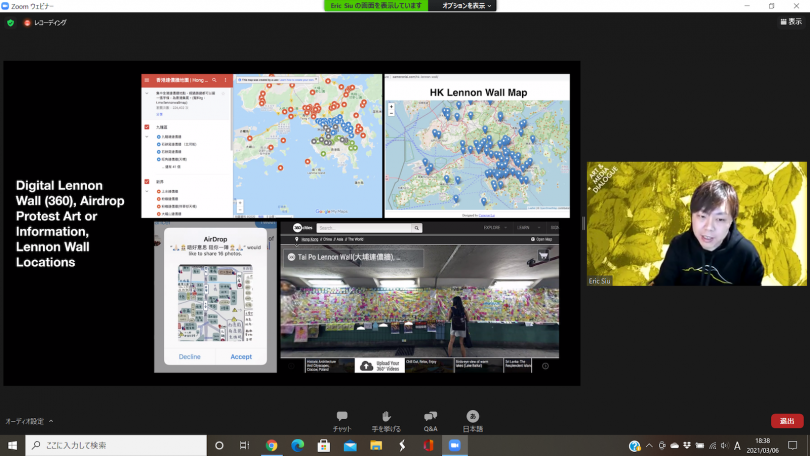Open the Wi-Fi network tray icon
This screenshot has width=810, height=456.
click(x=712, y=445)
